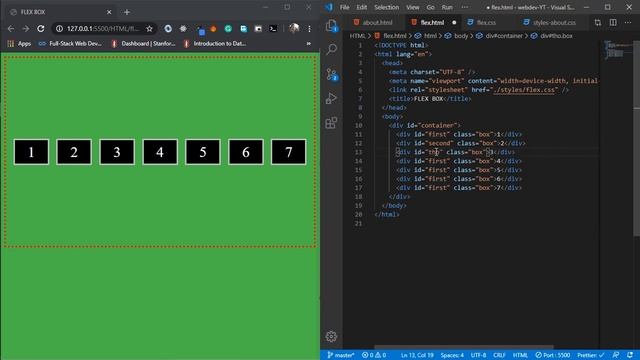Open the Search view in VS Code
The image size is (640, 360).
(x=331, y=49)
